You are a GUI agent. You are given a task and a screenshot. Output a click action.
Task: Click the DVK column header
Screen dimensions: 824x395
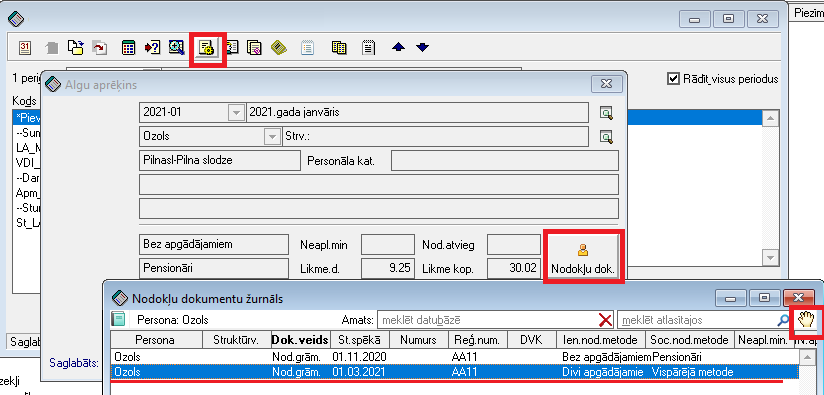[x=532, y=340]
